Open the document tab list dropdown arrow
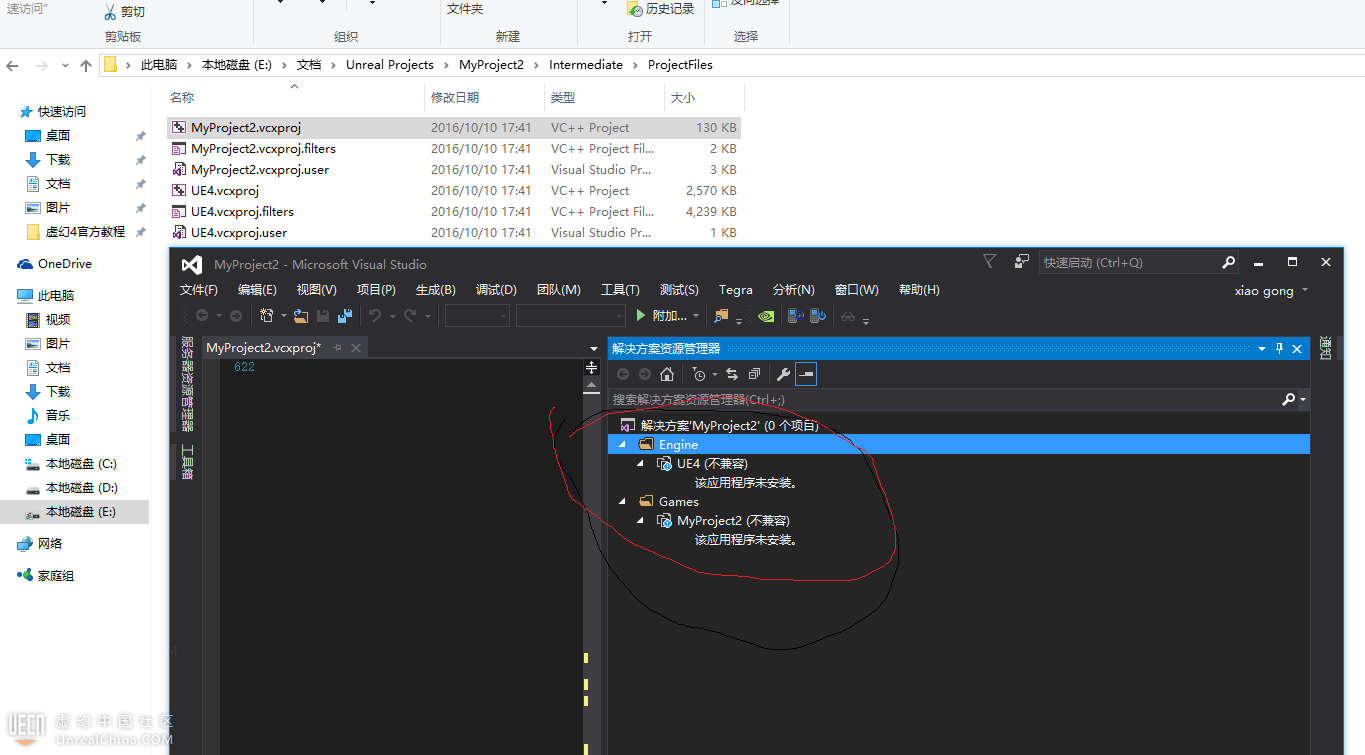Screen dimensions: 1365x755 (593, 349)
